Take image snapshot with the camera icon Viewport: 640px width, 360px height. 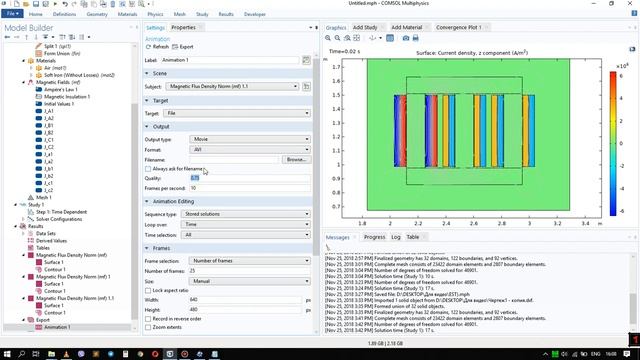click(x=406, y=38)
